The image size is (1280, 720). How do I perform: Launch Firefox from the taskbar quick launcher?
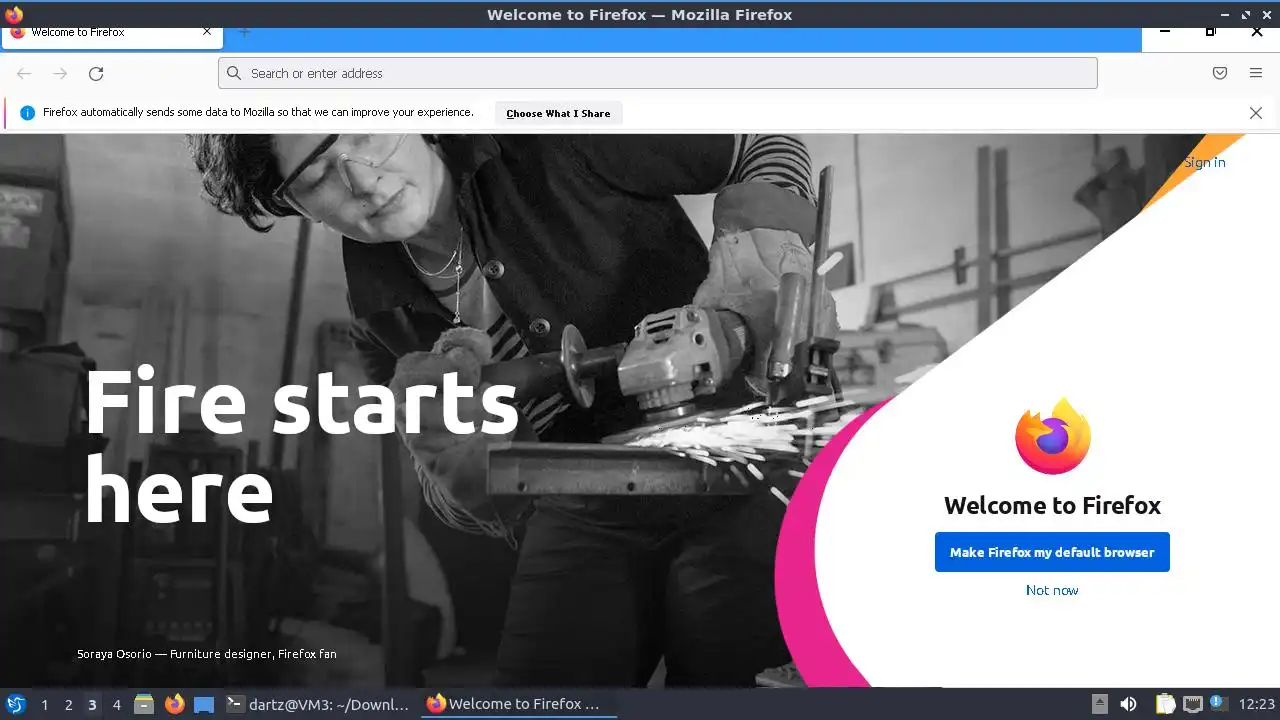tap(174, 704)
